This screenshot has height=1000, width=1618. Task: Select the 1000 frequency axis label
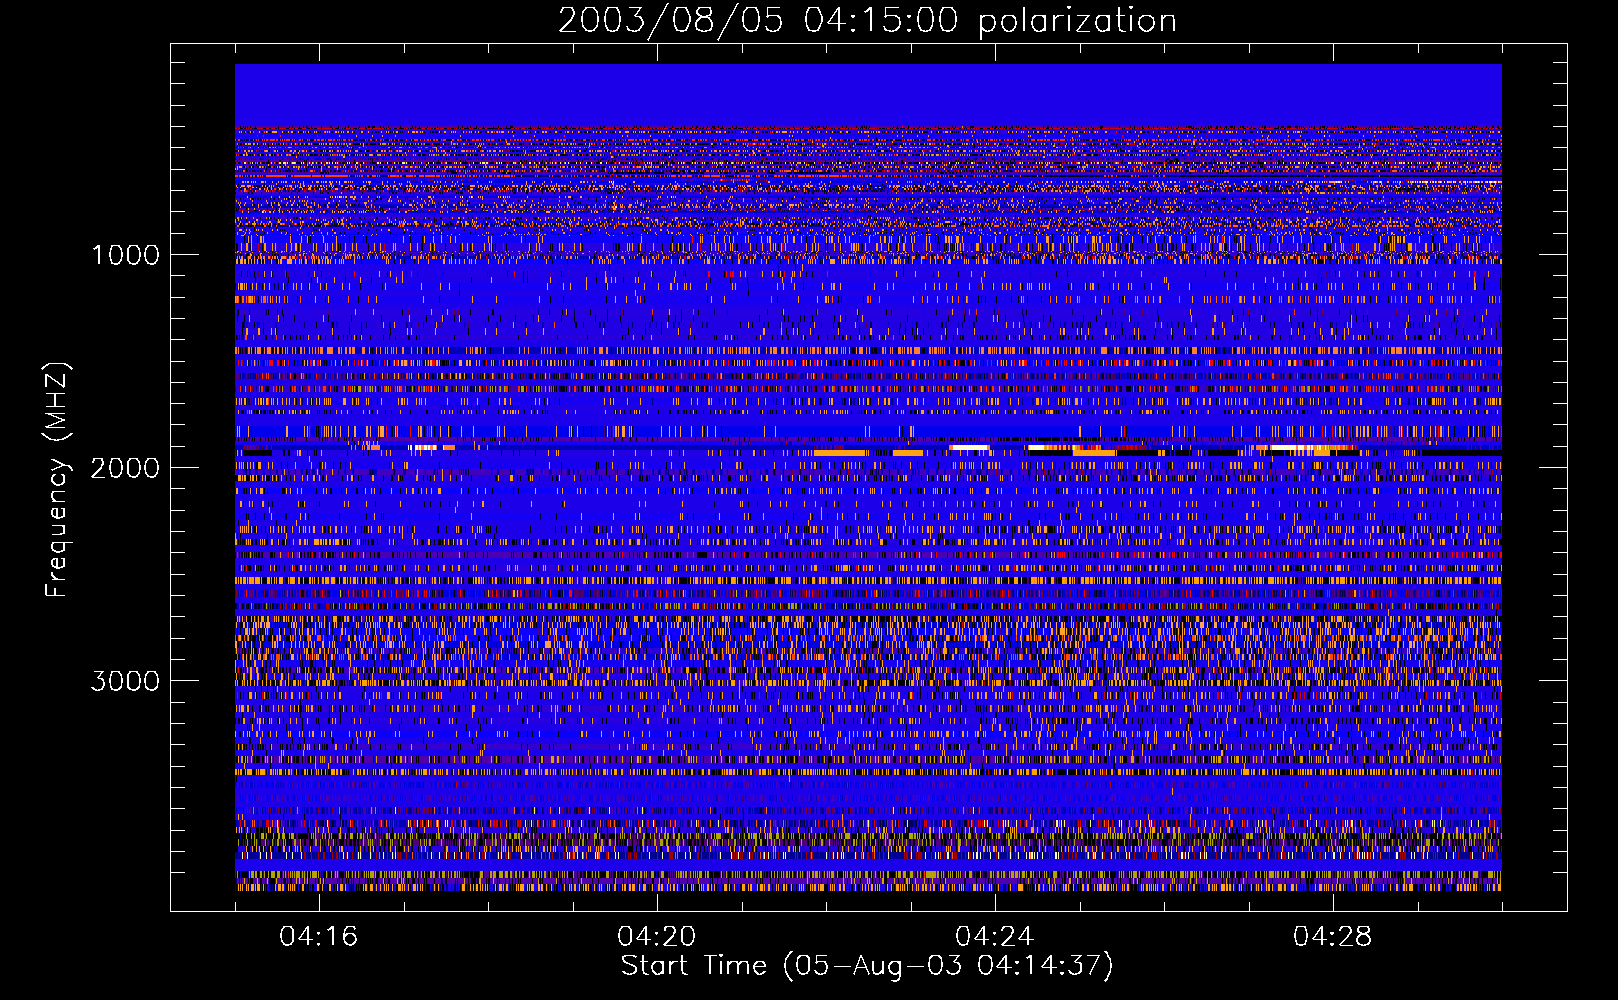point(126,255)
